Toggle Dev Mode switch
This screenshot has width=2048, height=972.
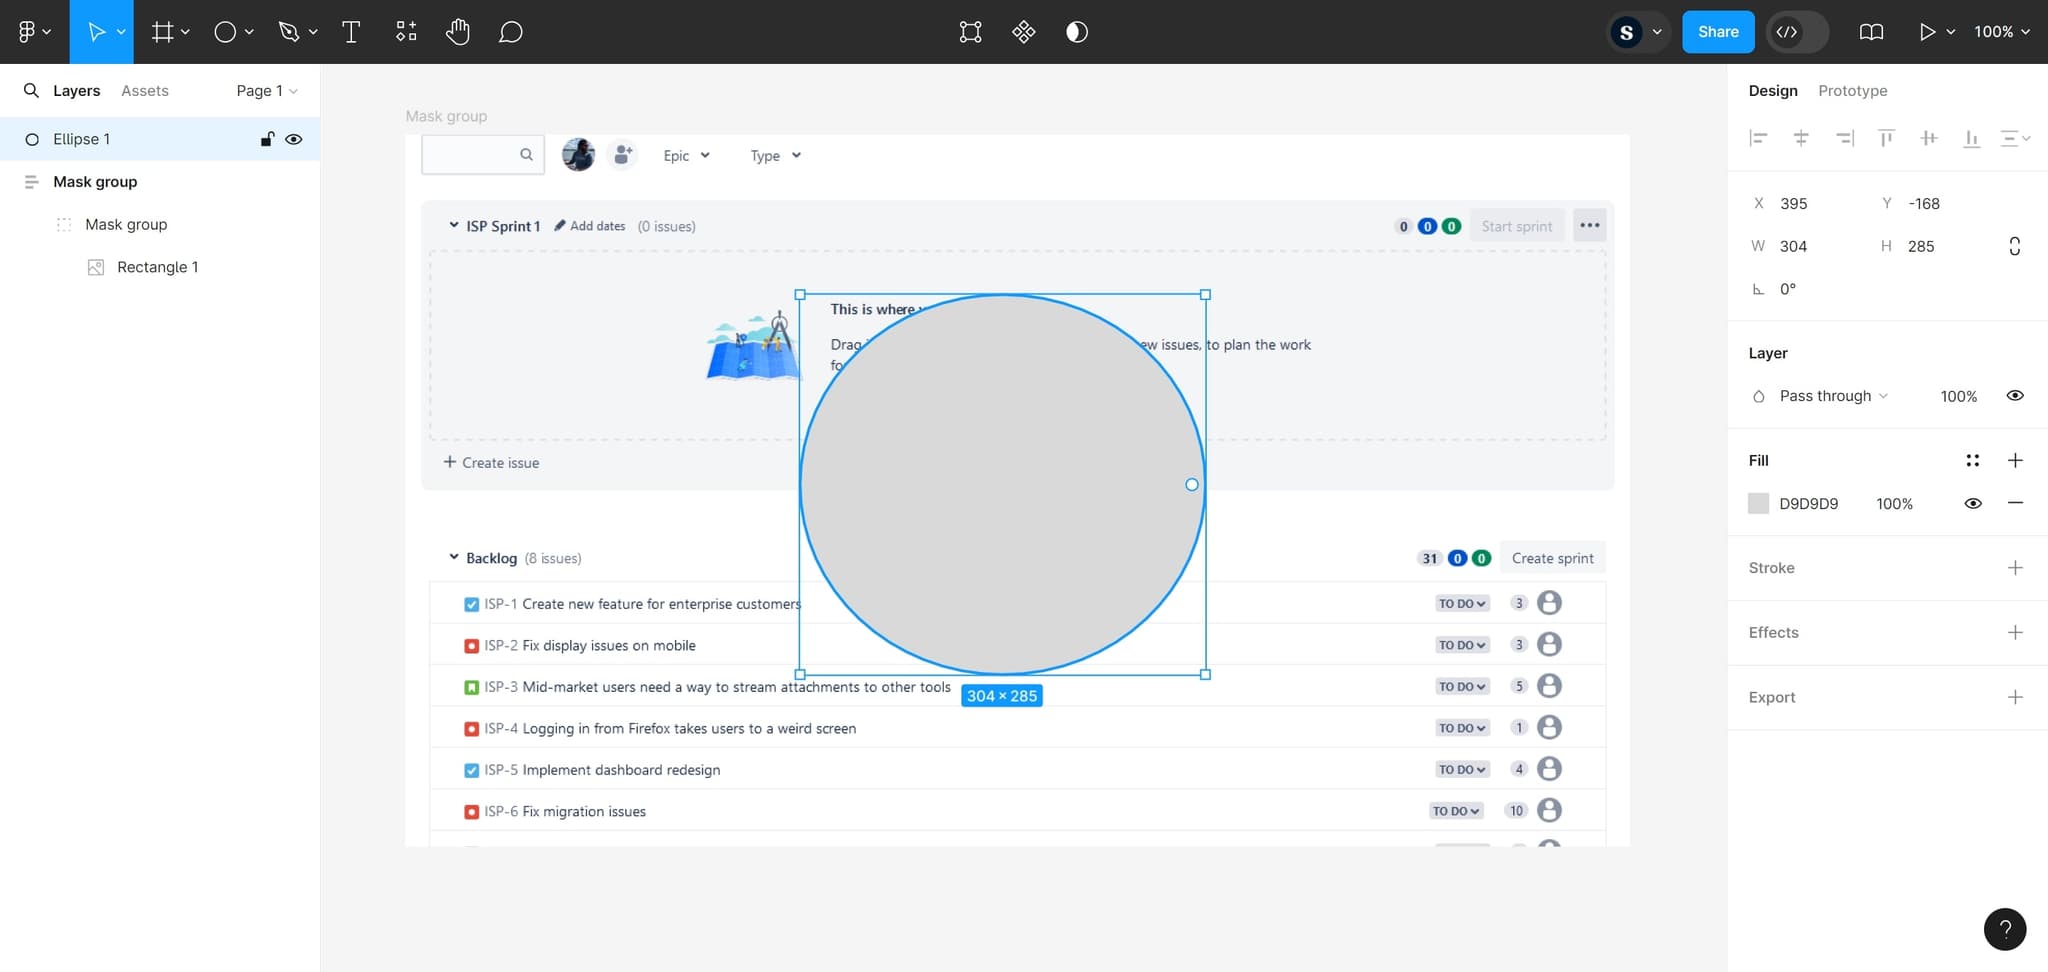tap(1797, 32)
